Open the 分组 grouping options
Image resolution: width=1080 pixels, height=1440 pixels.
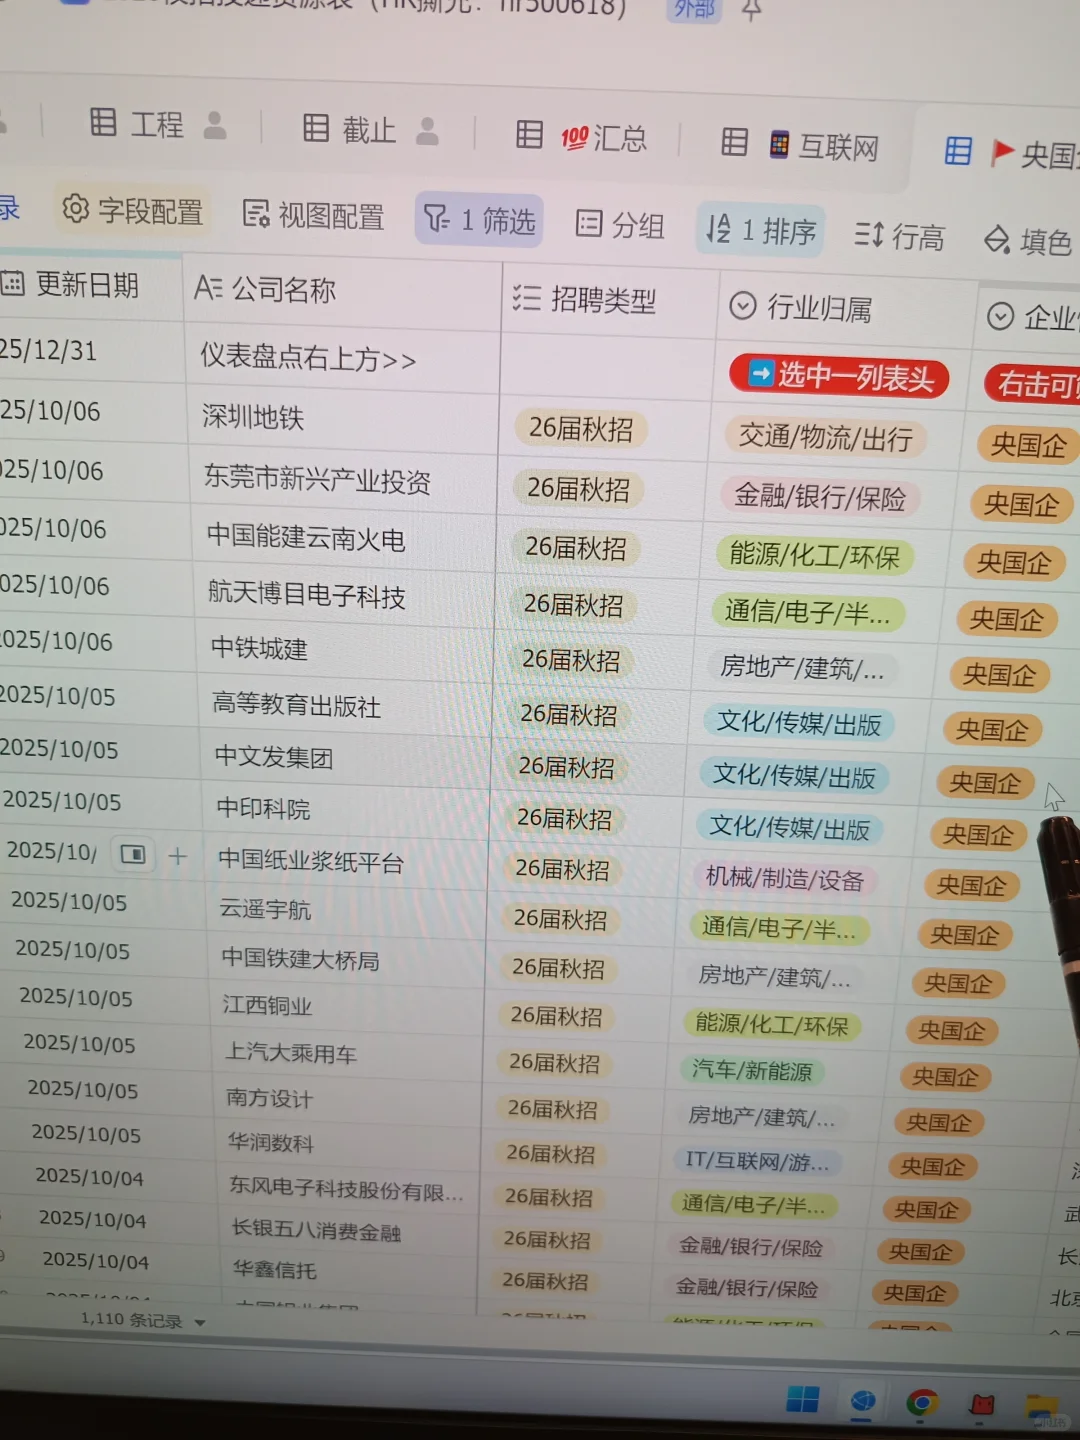(620, 224)
